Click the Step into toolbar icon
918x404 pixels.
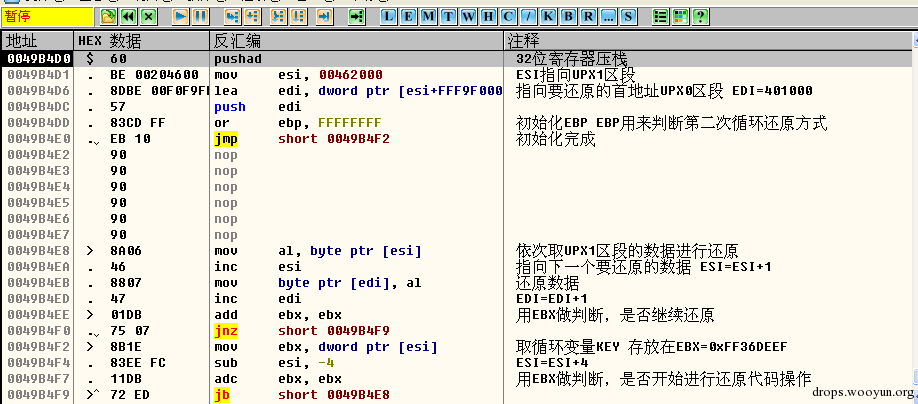click(x=233, y=17)
